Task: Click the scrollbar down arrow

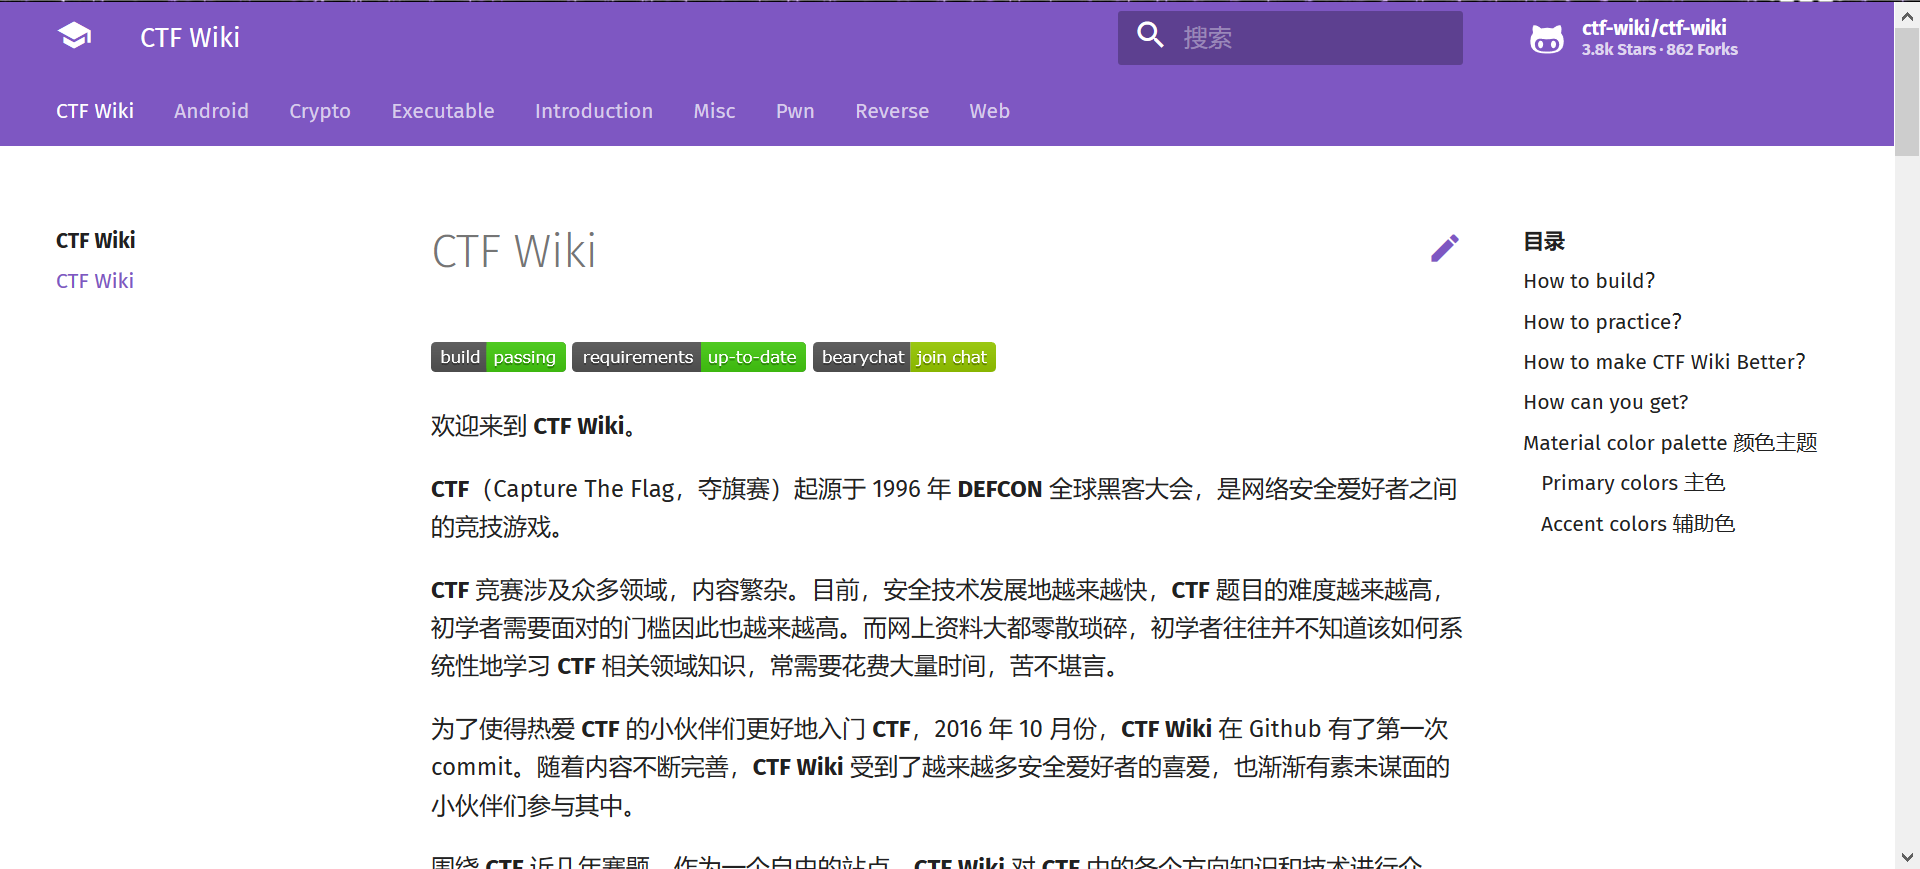Action: 1907,857
